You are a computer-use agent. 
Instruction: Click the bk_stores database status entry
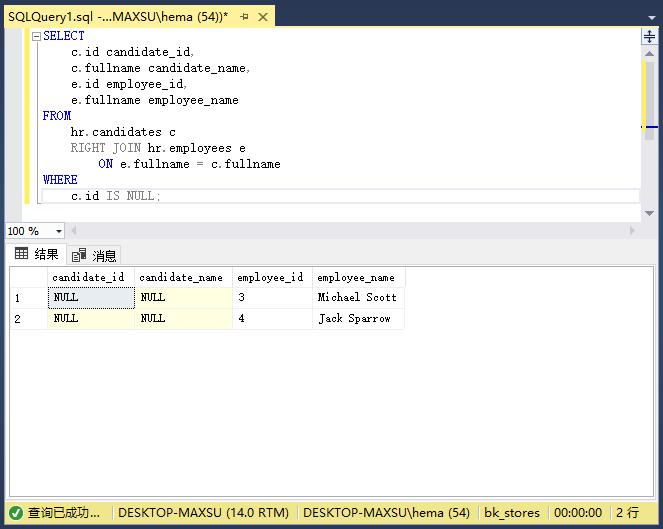click(x=512, y=513)
